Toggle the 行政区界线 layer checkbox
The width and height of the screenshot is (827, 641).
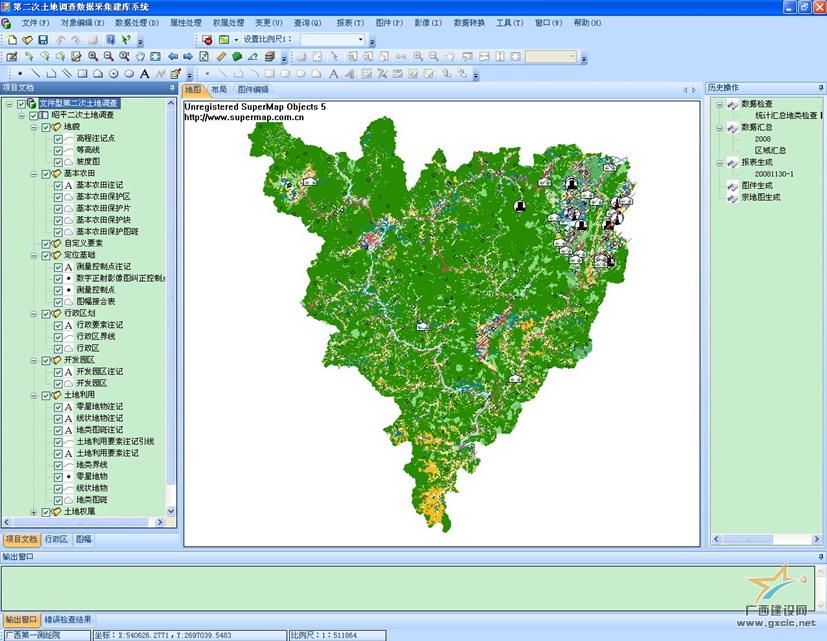pos(59,337)
